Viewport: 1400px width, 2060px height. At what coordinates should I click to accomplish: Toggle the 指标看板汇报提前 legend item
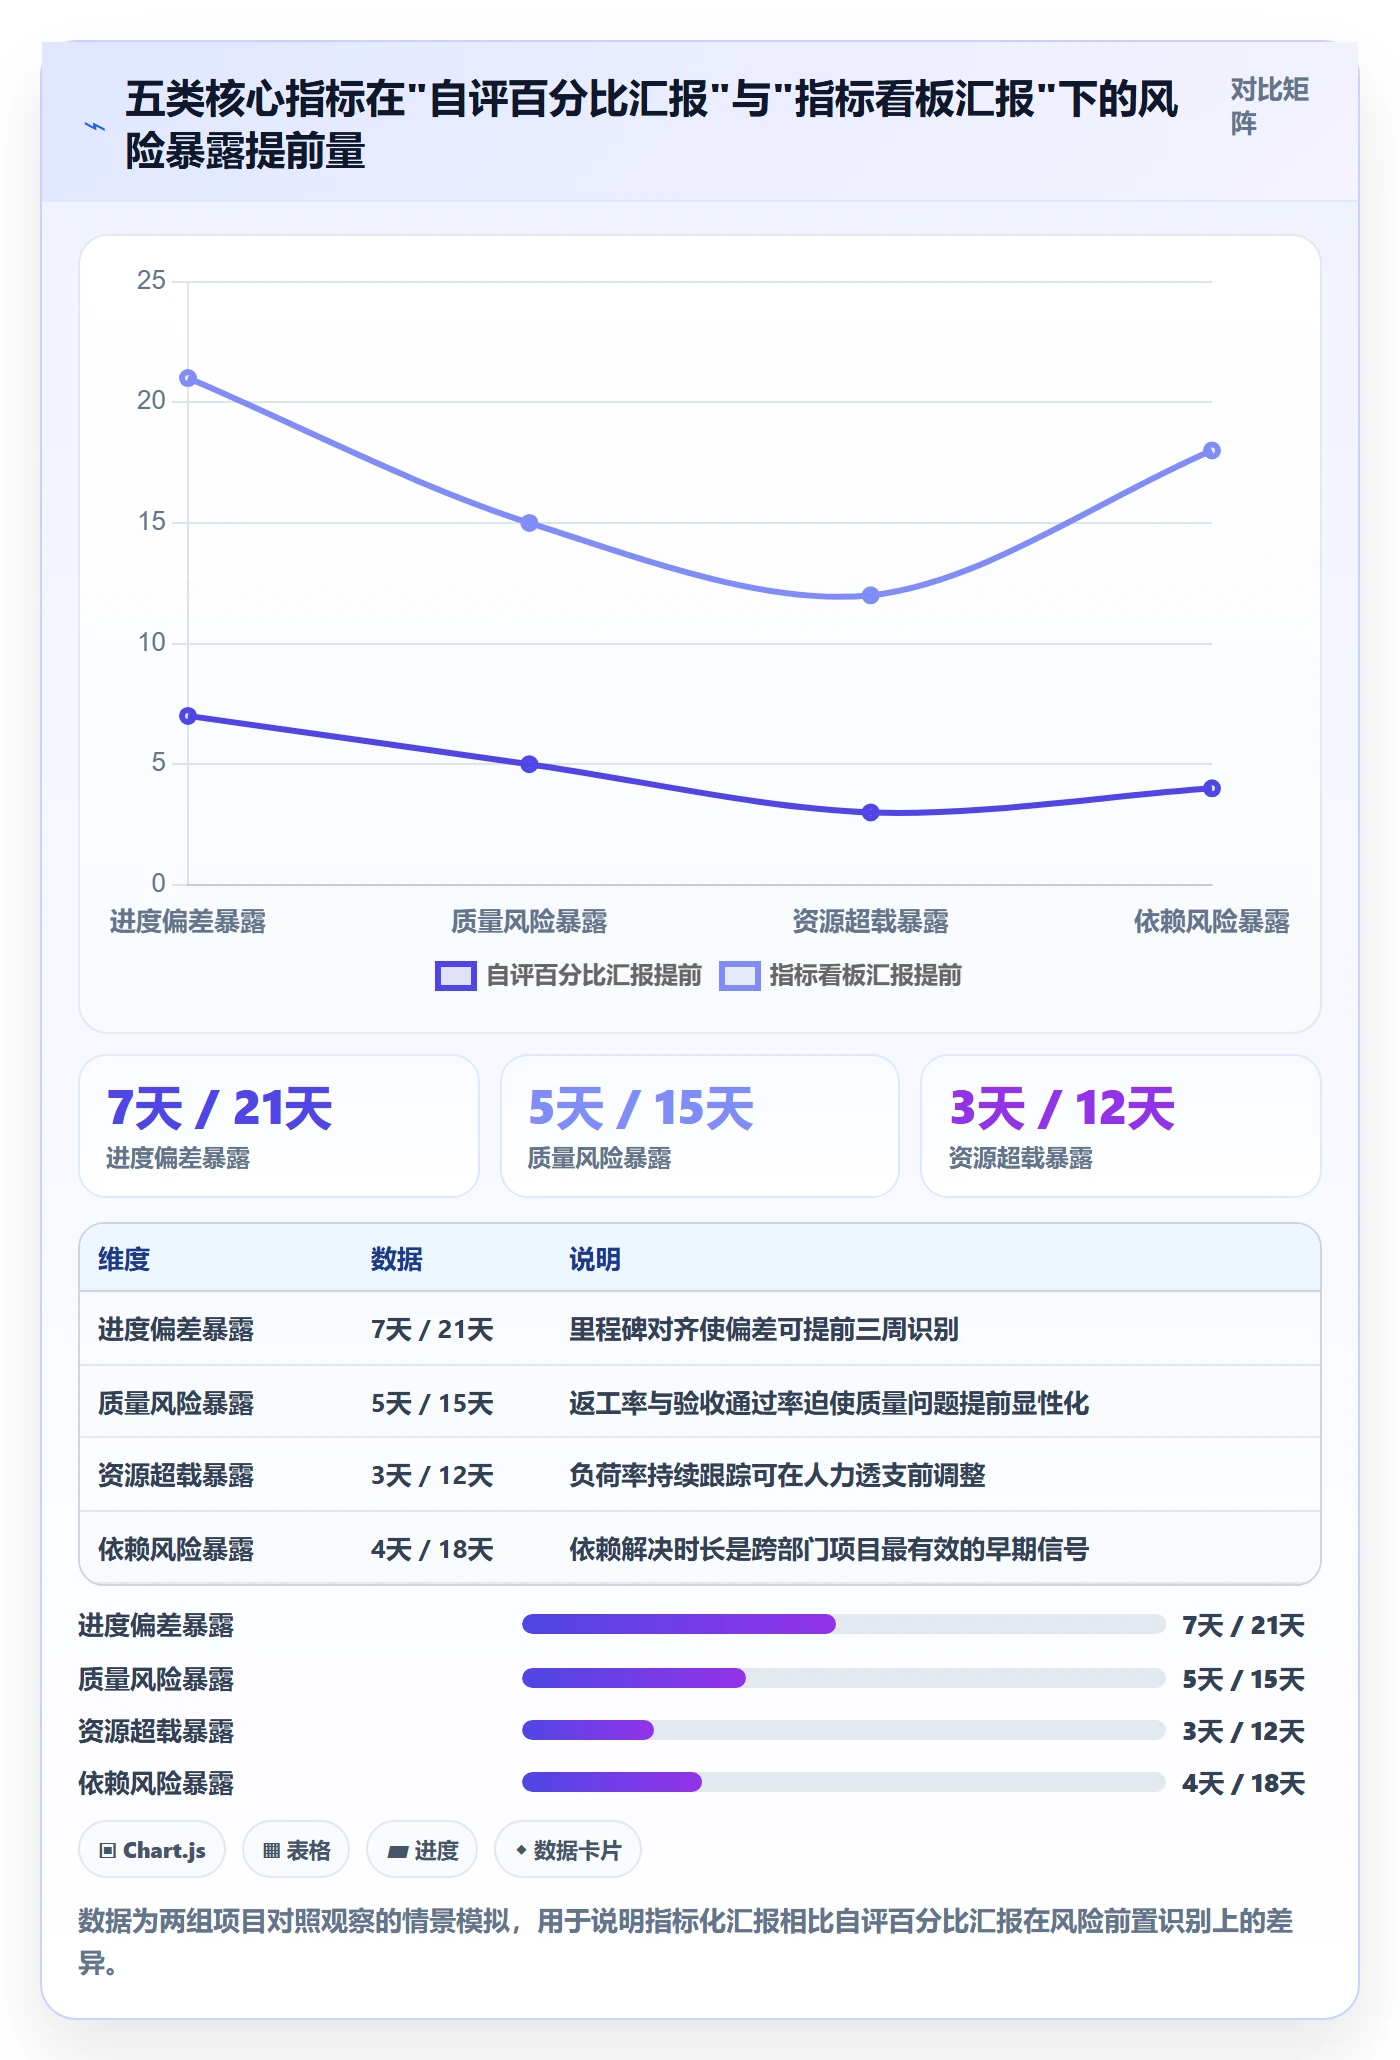840,975
